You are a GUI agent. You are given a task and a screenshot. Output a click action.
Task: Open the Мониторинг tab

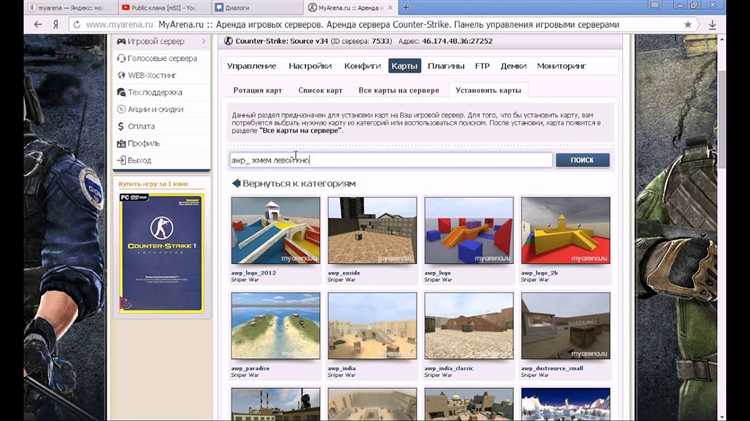click(x=561, y=66)
